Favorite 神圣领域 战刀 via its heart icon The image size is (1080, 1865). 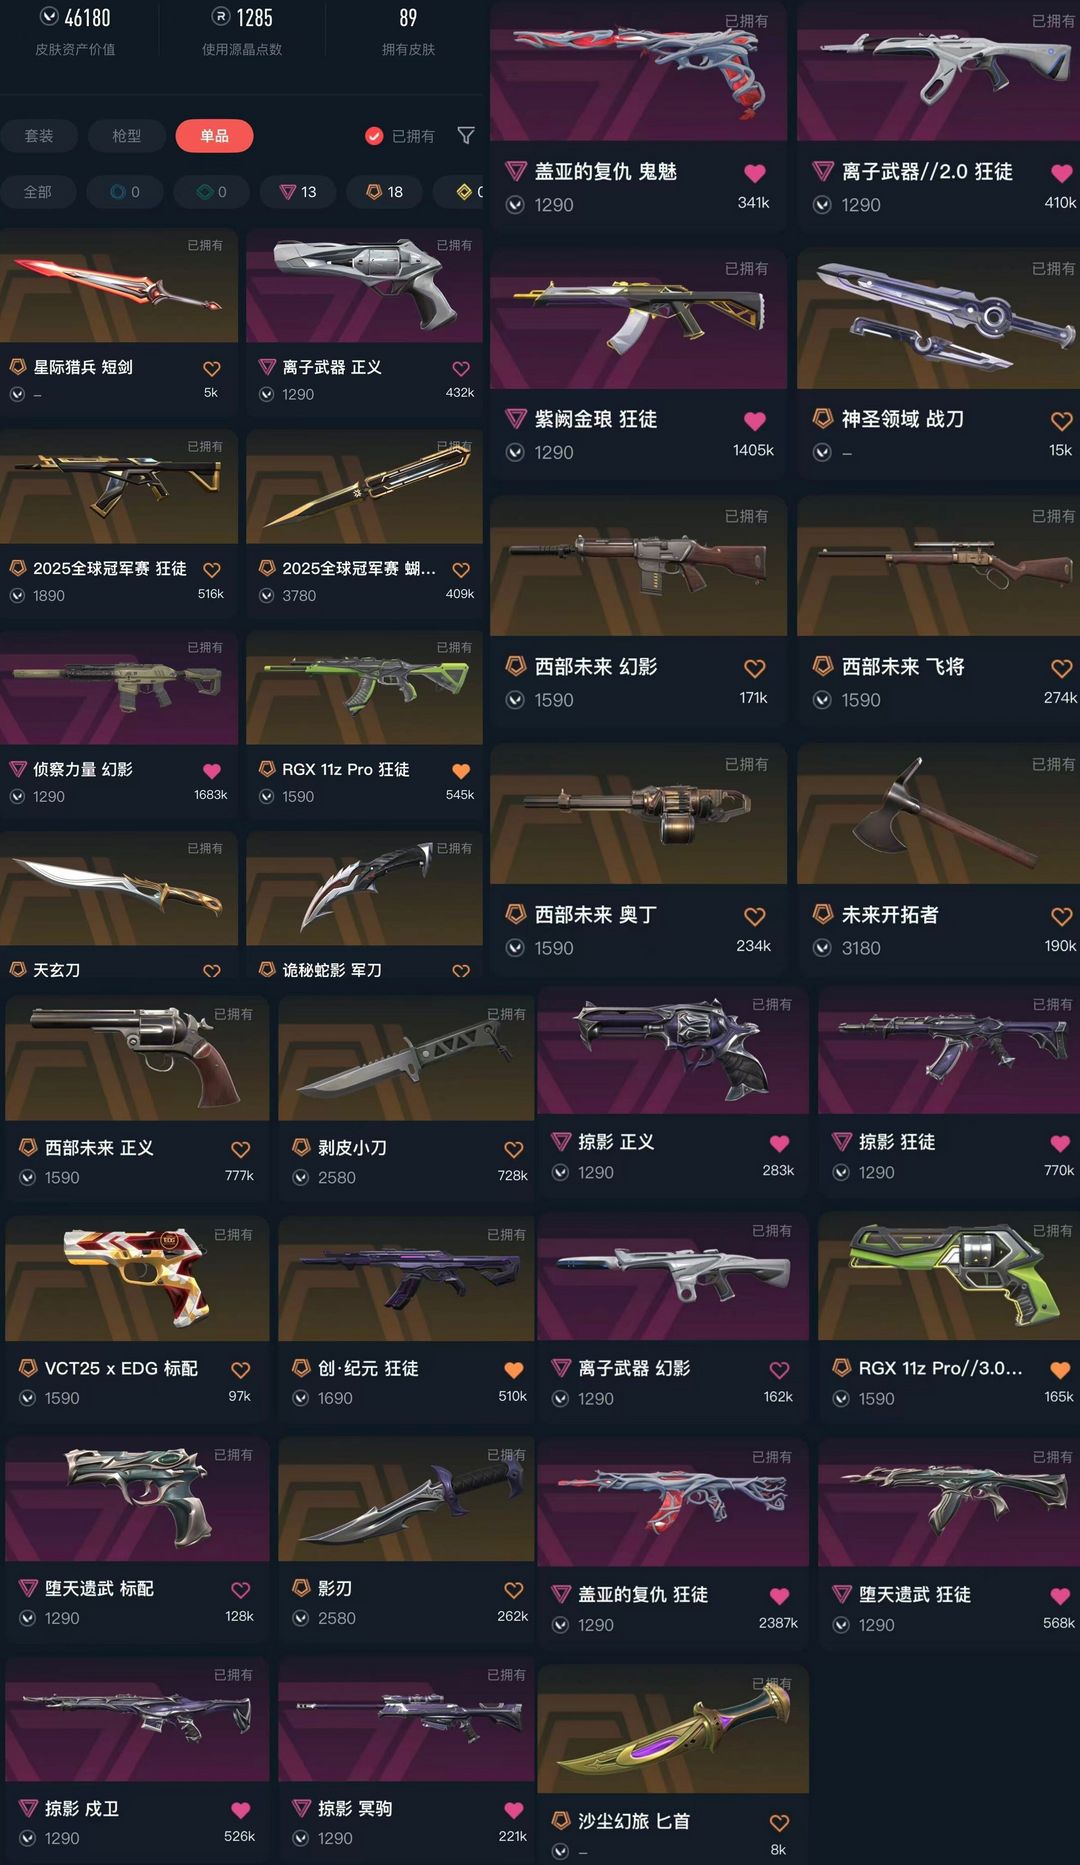click(1062, 421)
